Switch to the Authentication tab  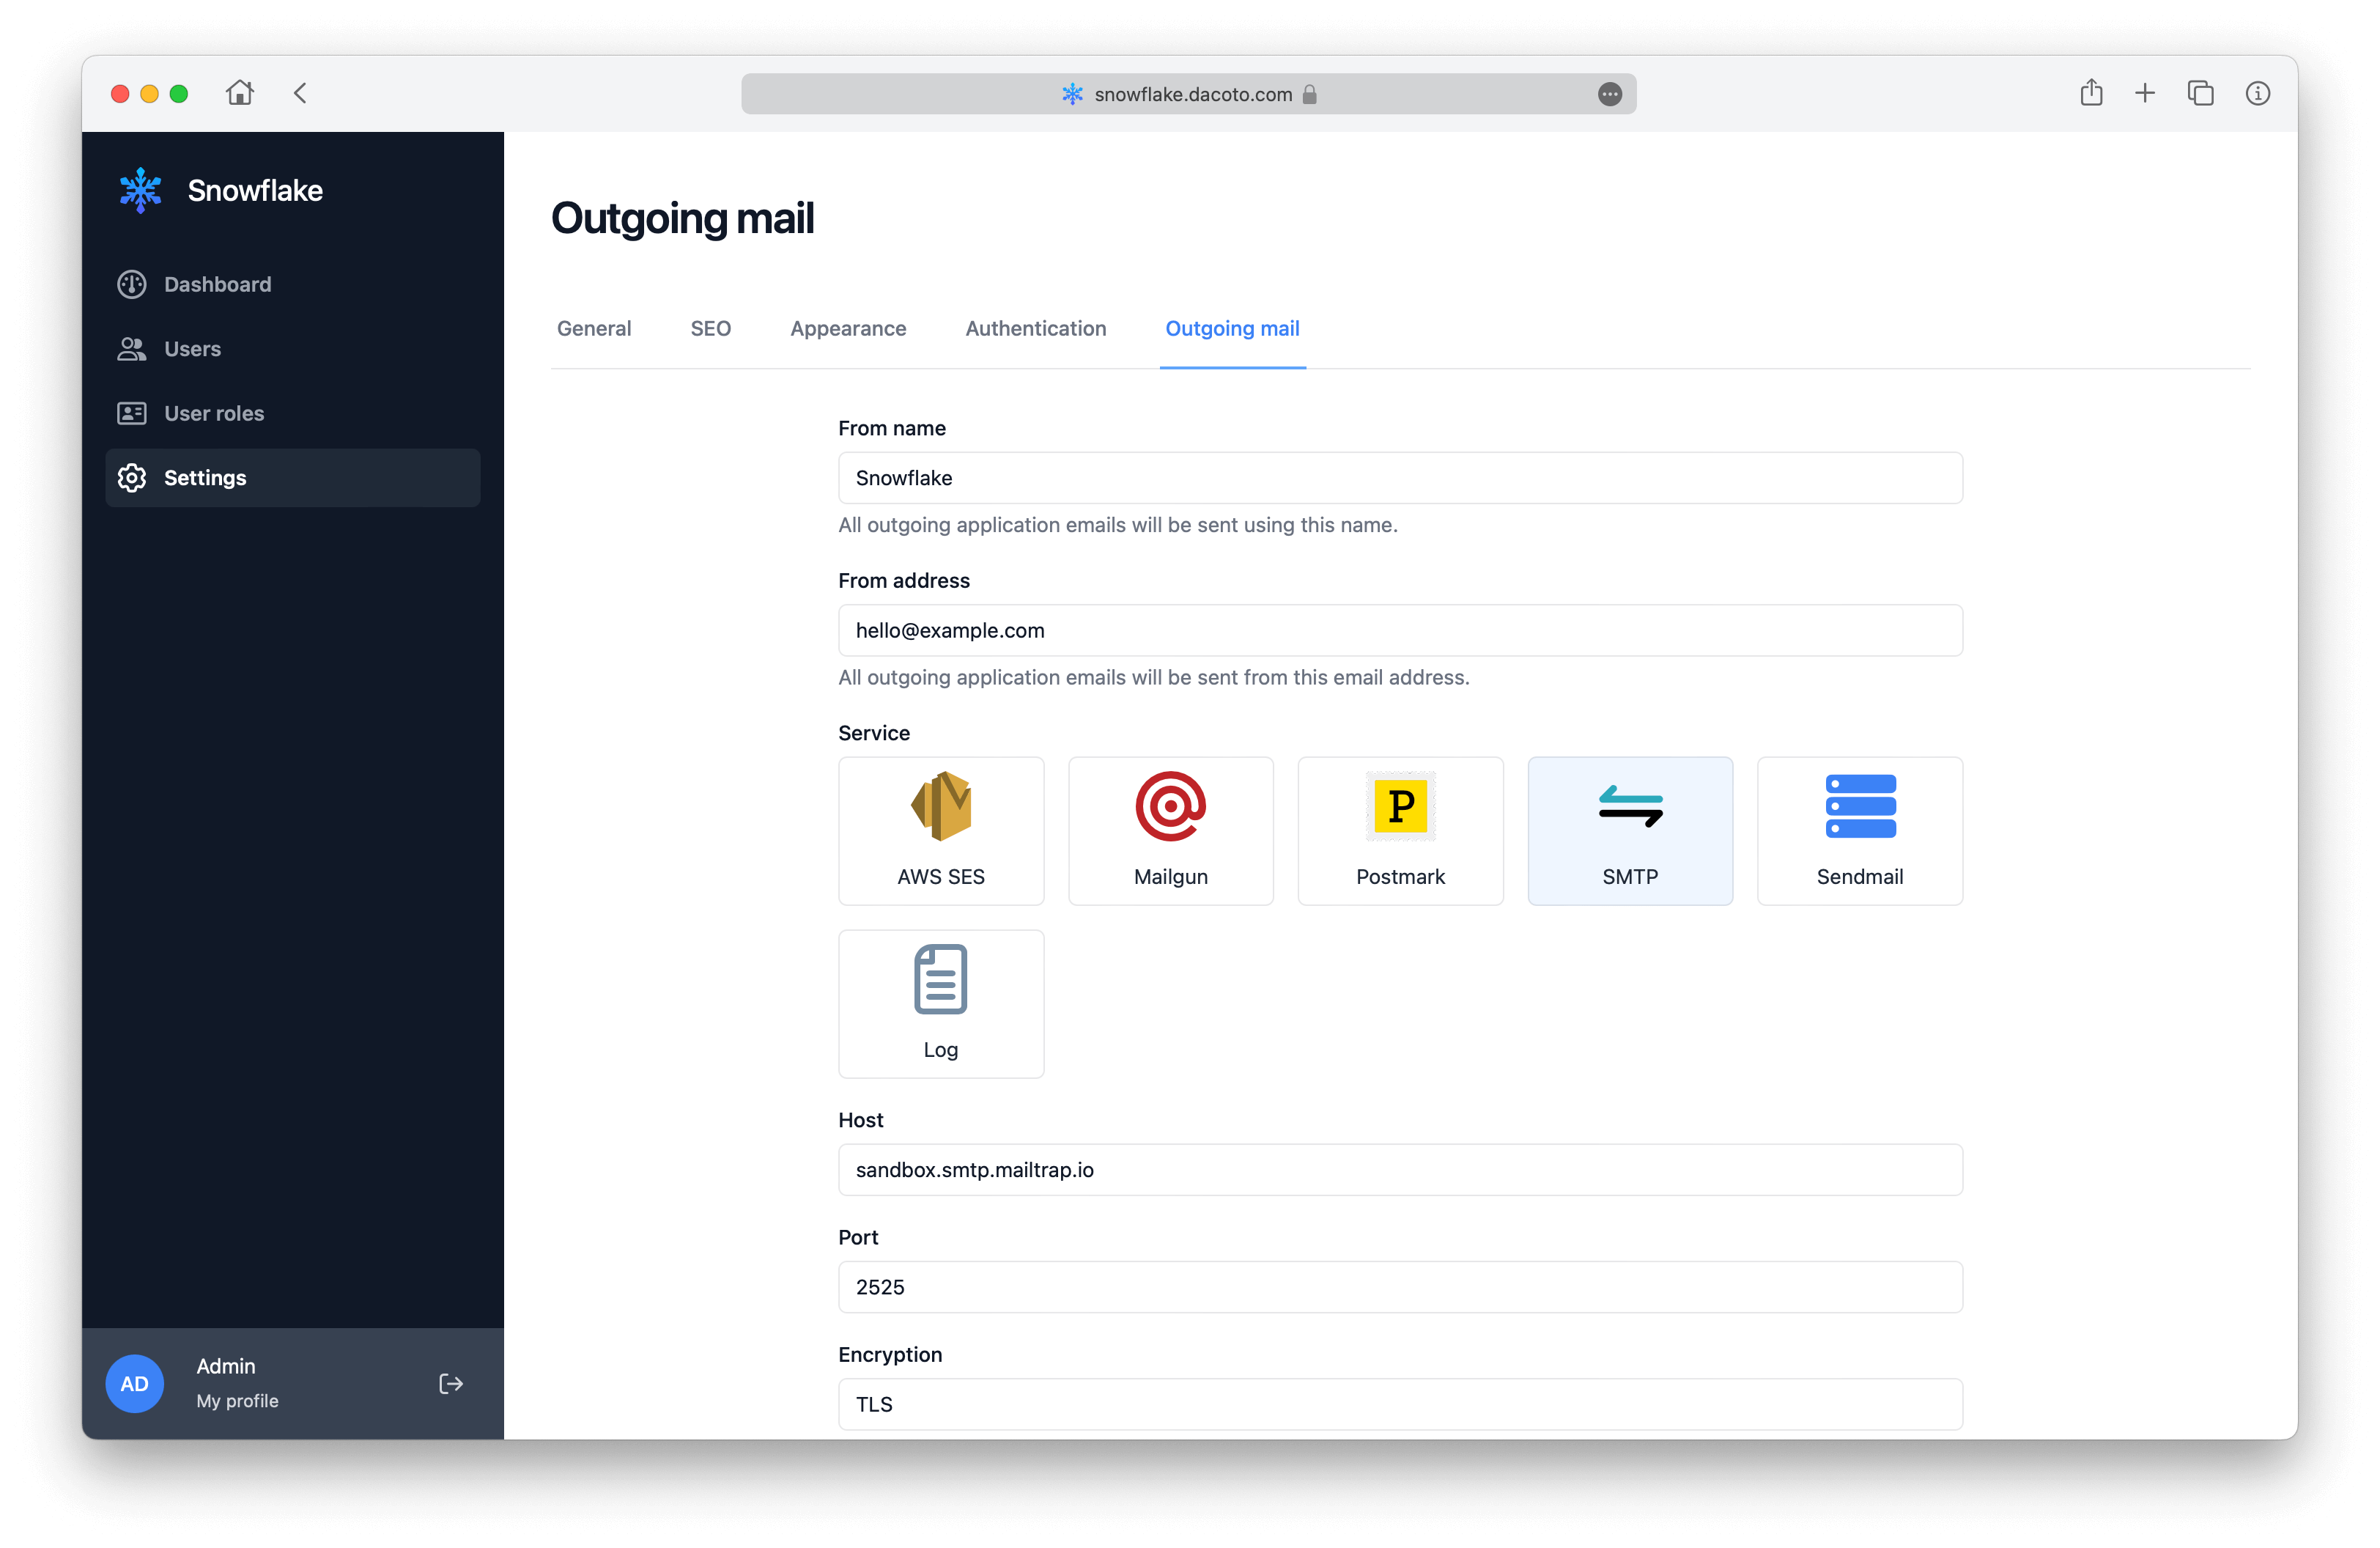1035,329
